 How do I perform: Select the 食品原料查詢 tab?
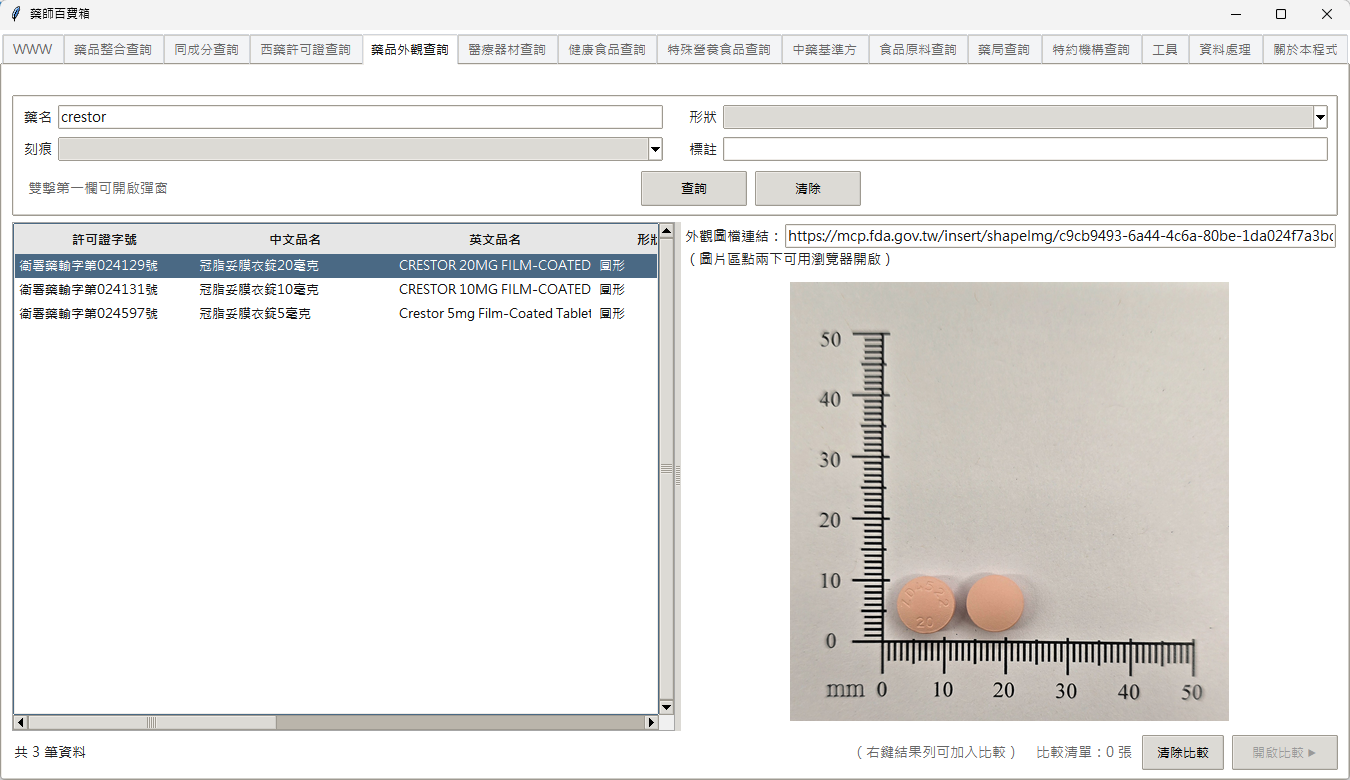(x=918, y=49)
